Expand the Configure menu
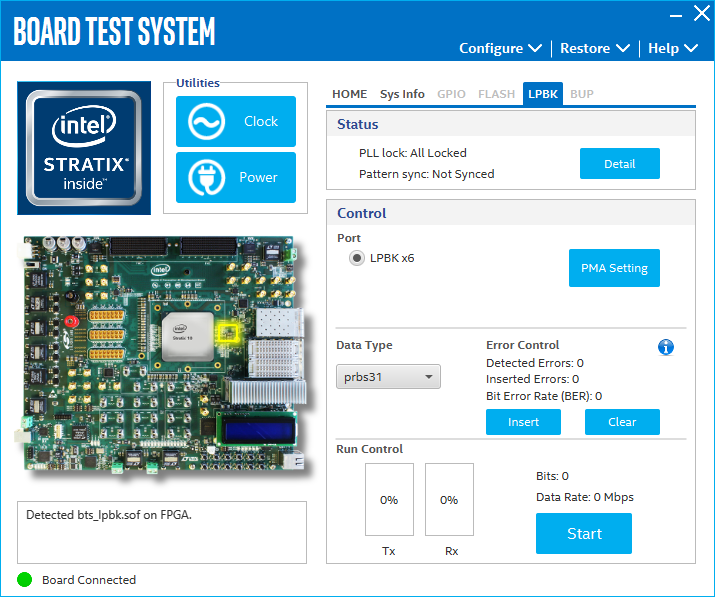 pyautogui.click(x=500, y=48)
